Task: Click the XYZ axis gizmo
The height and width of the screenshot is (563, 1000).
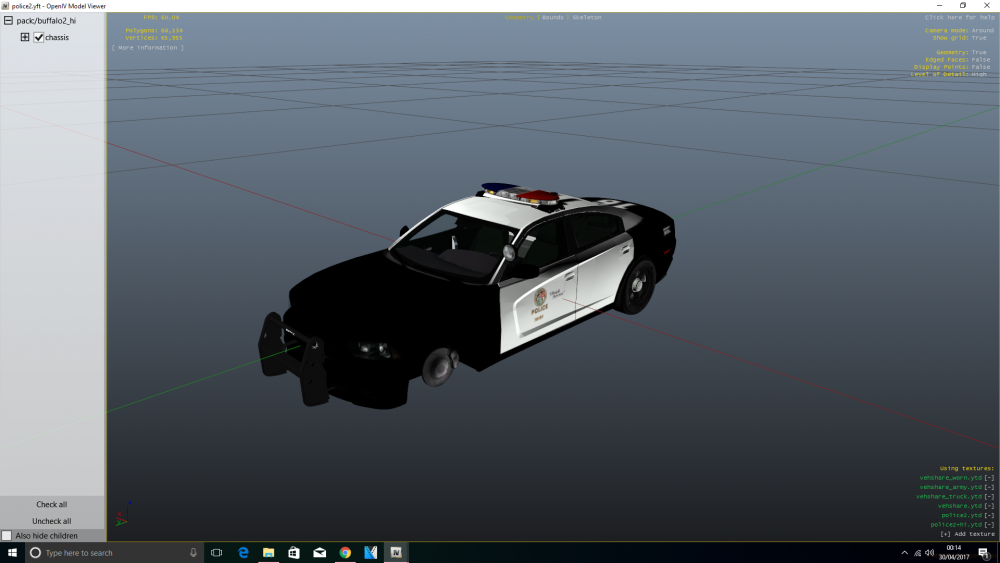Action: (x=124, y=514)
